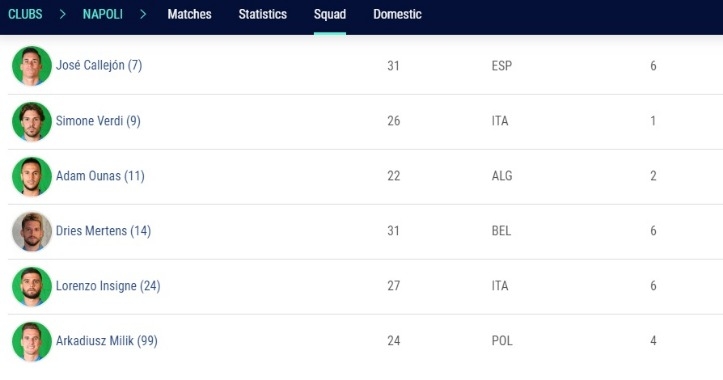Open Simone Verdi's player photo
This screenshot has height=380, width=723.
pos(32,121)
